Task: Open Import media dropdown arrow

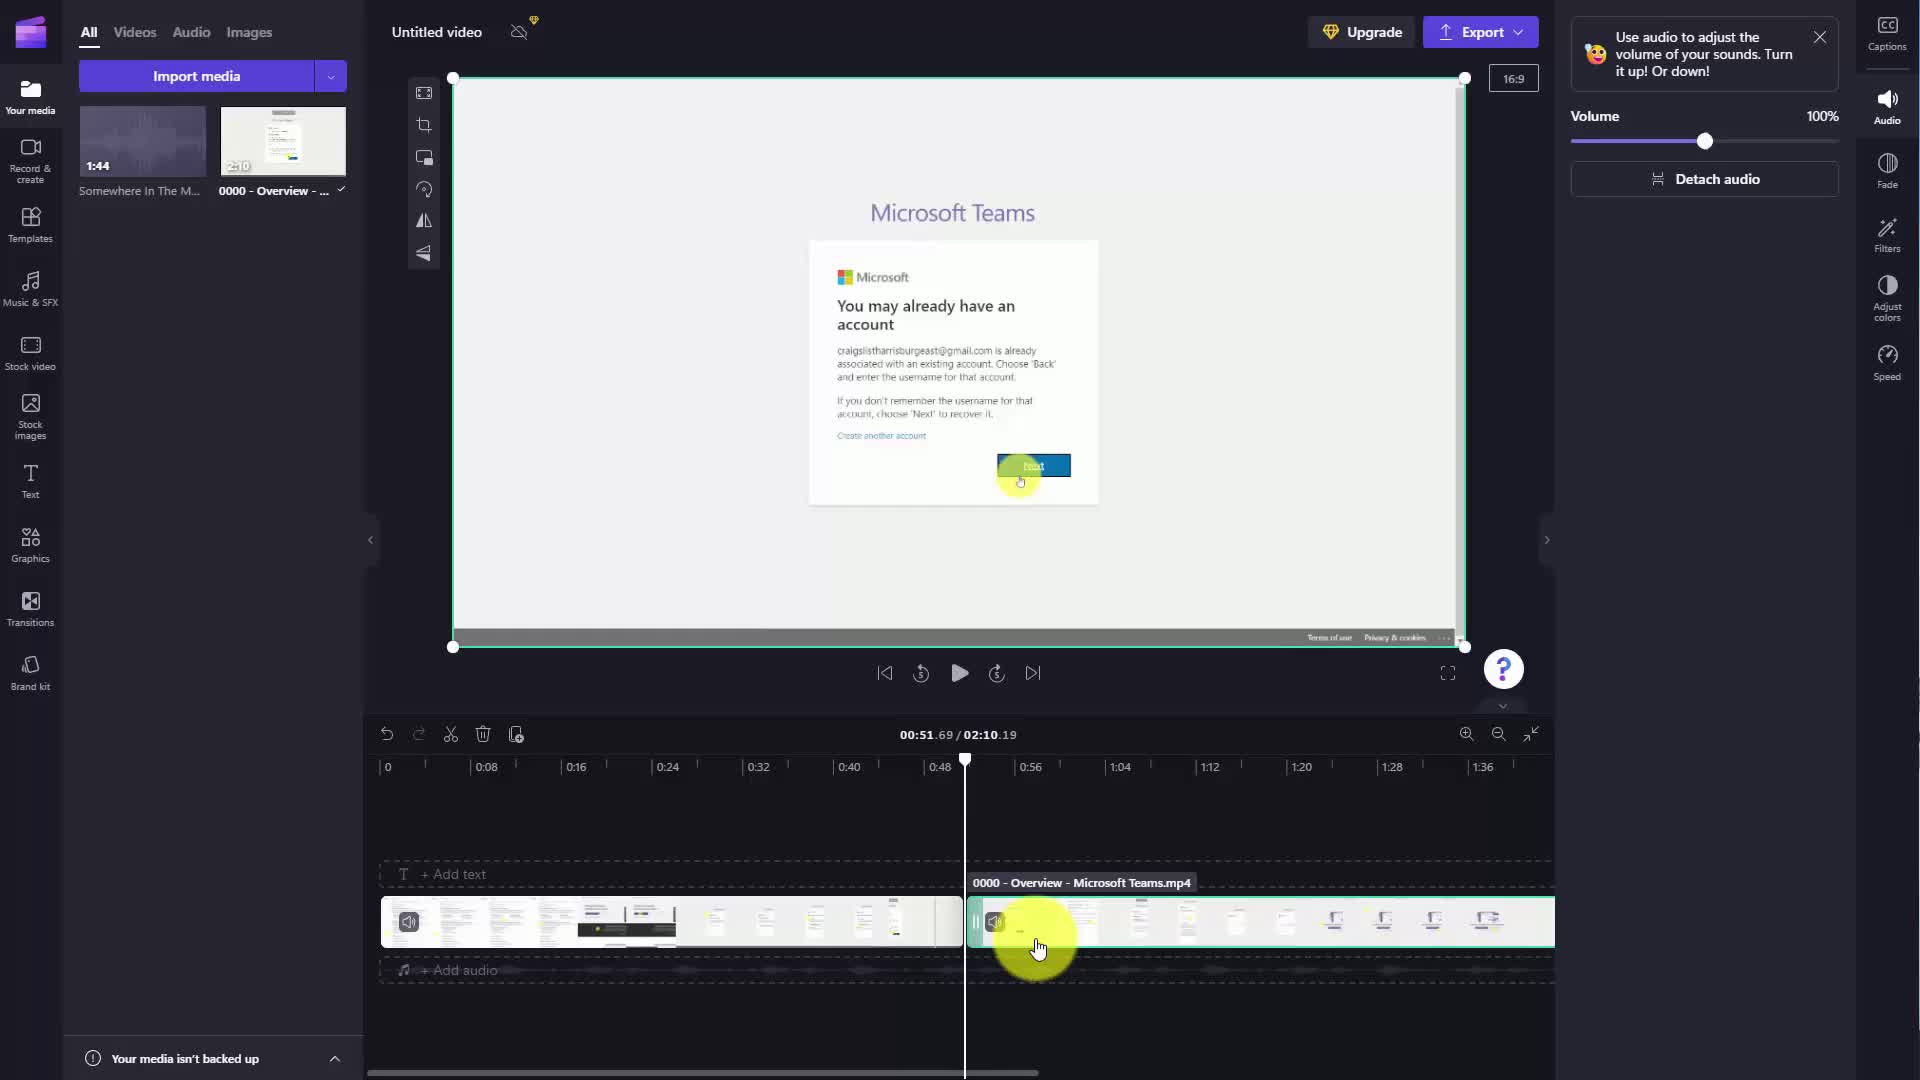Action: click(331, 76)
